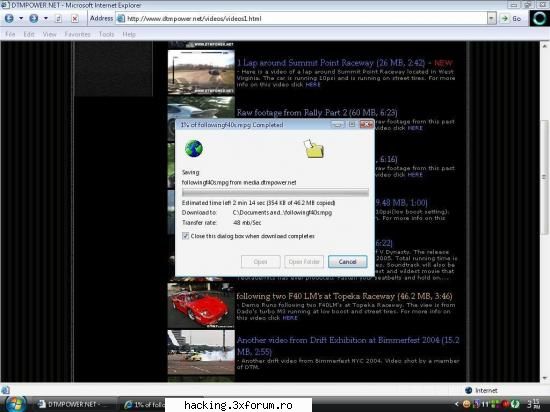
Task: Click the status bar page icon at bottom left
Action: pos(5,390)
